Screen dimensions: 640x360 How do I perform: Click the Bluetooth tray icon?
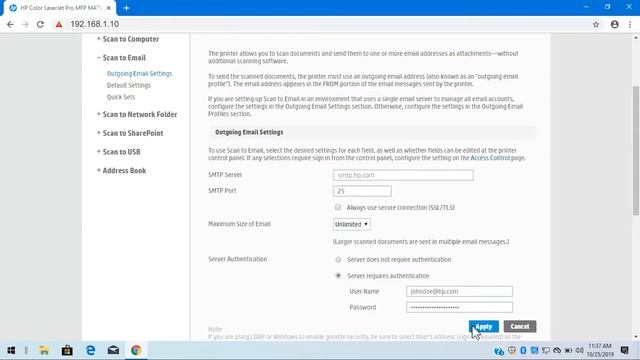[523, 351]
